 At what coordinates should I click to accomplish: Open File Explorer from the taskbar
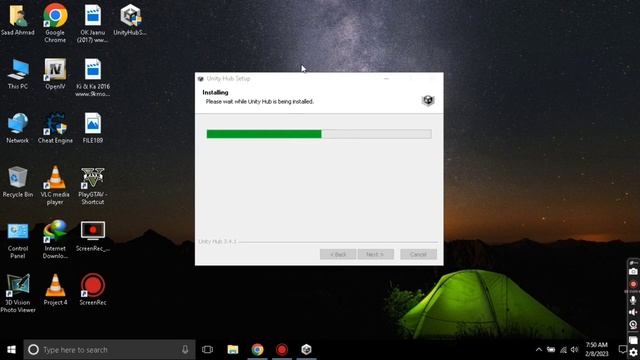233,350
